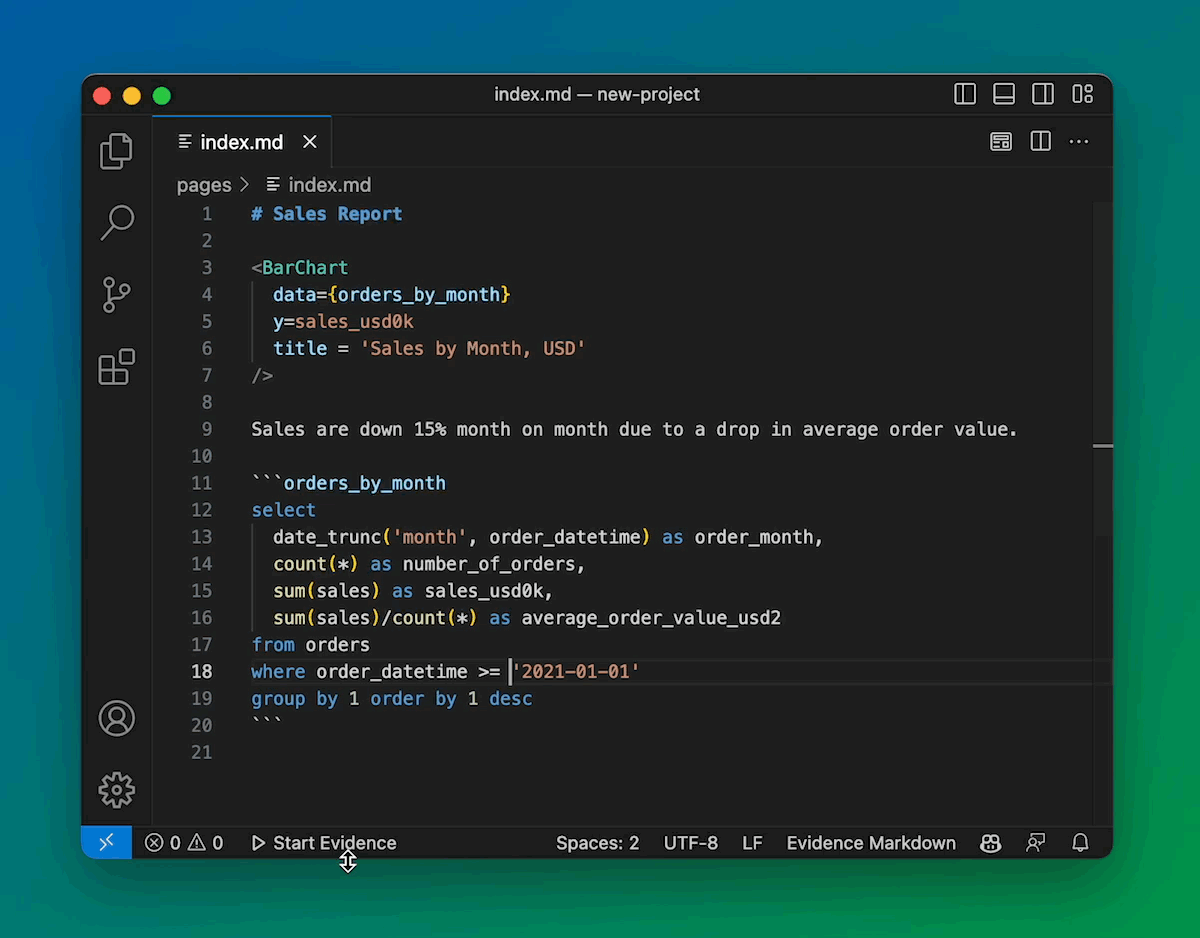Click line number 21 in gutter
Screen dimensions: 1200x938
click(x=202, y=753)
